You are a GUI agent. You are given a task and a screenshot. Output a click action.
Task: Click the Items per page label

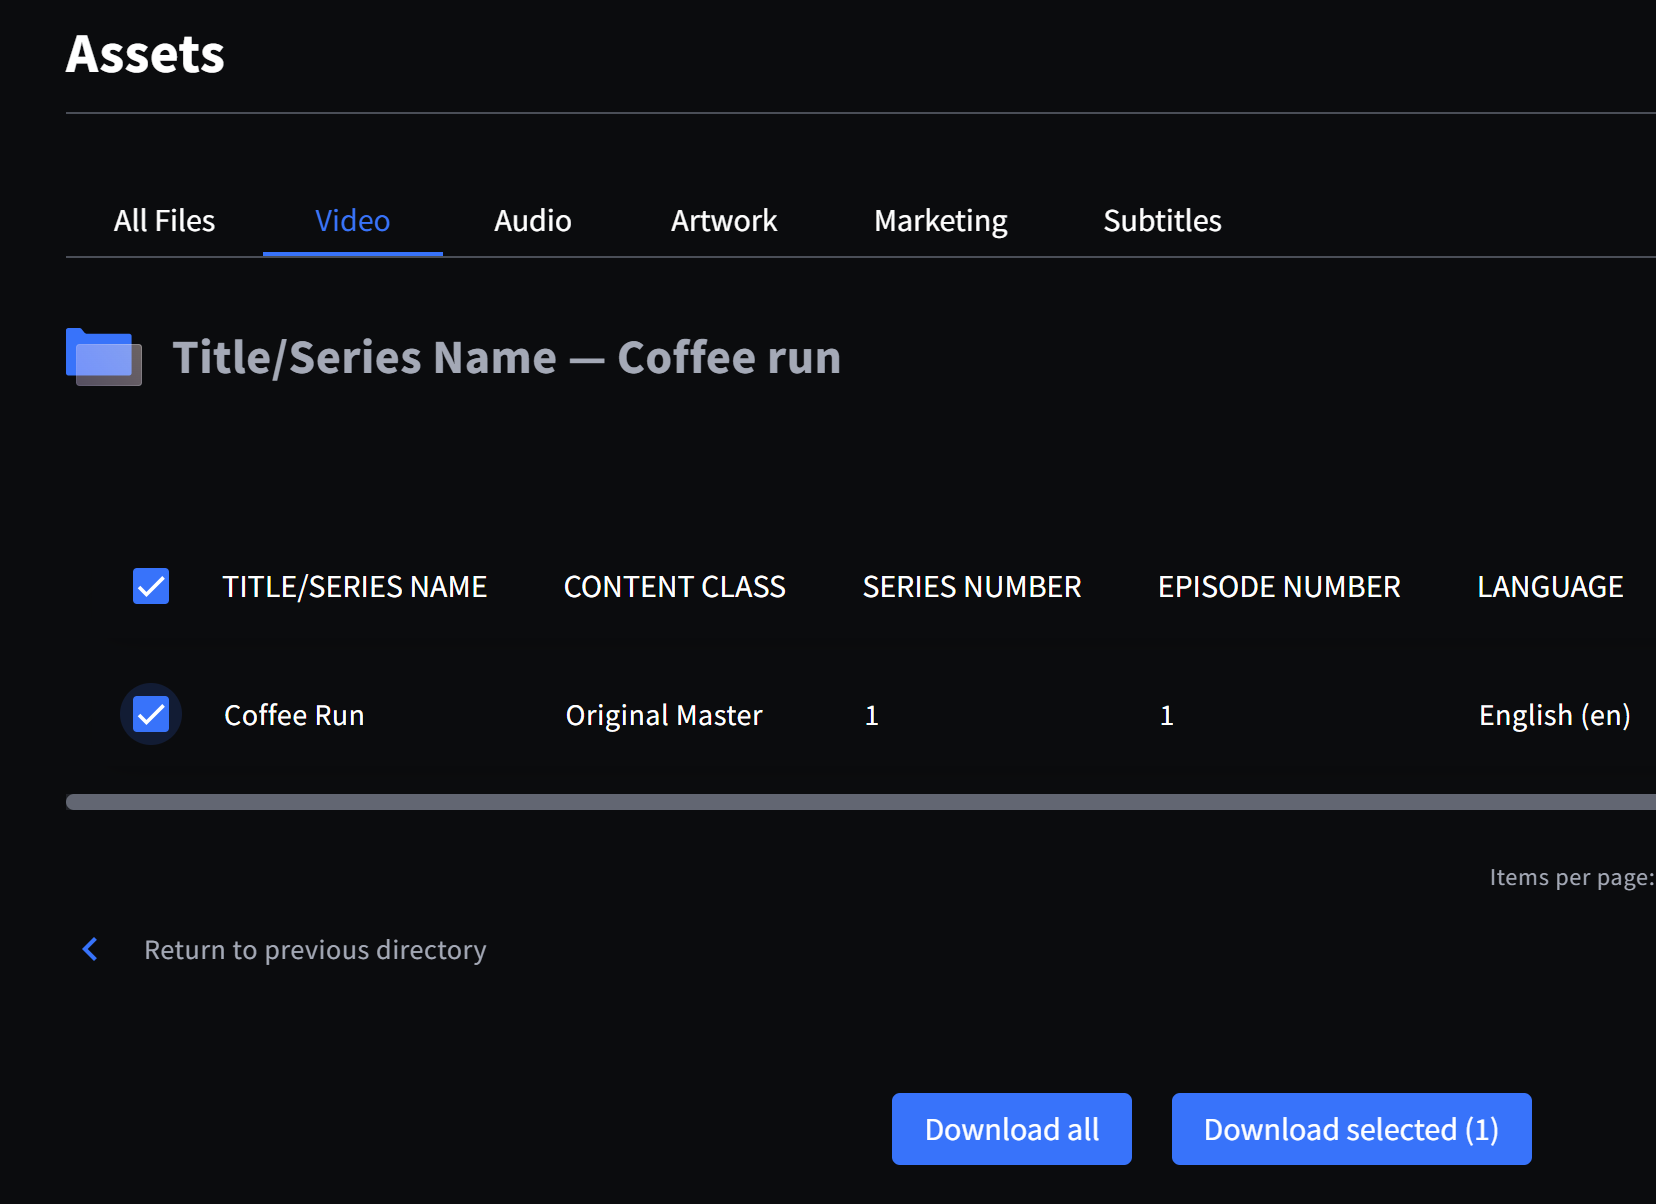(1572, 877)
